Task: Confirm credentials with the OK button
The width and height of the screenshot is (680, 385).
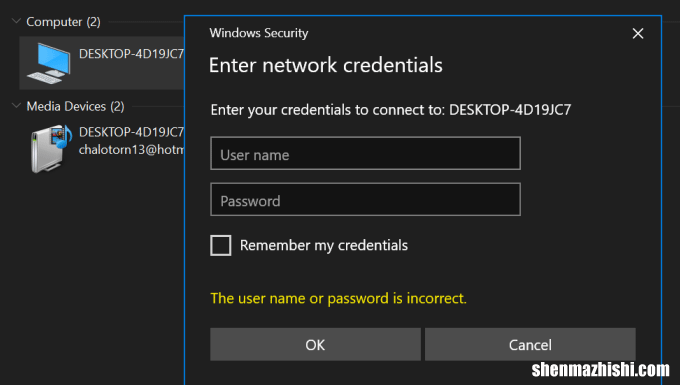Action: point(315,344)
